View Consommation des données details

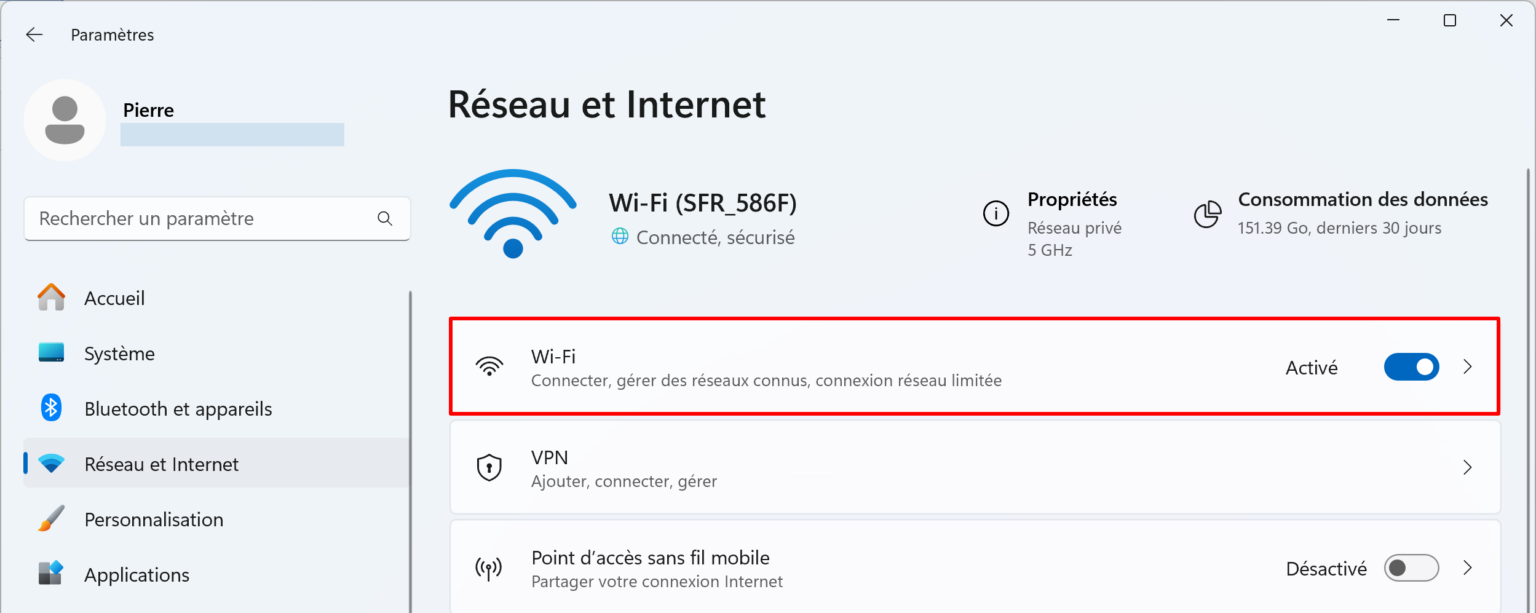pyautogui.click(x=1362, y=199)
